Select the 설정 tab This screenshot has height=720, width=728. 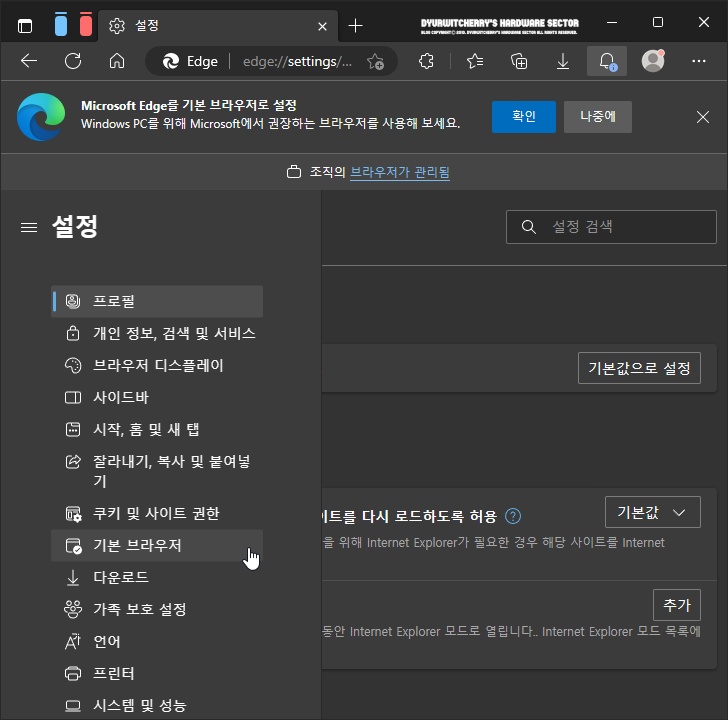(216, 26)
